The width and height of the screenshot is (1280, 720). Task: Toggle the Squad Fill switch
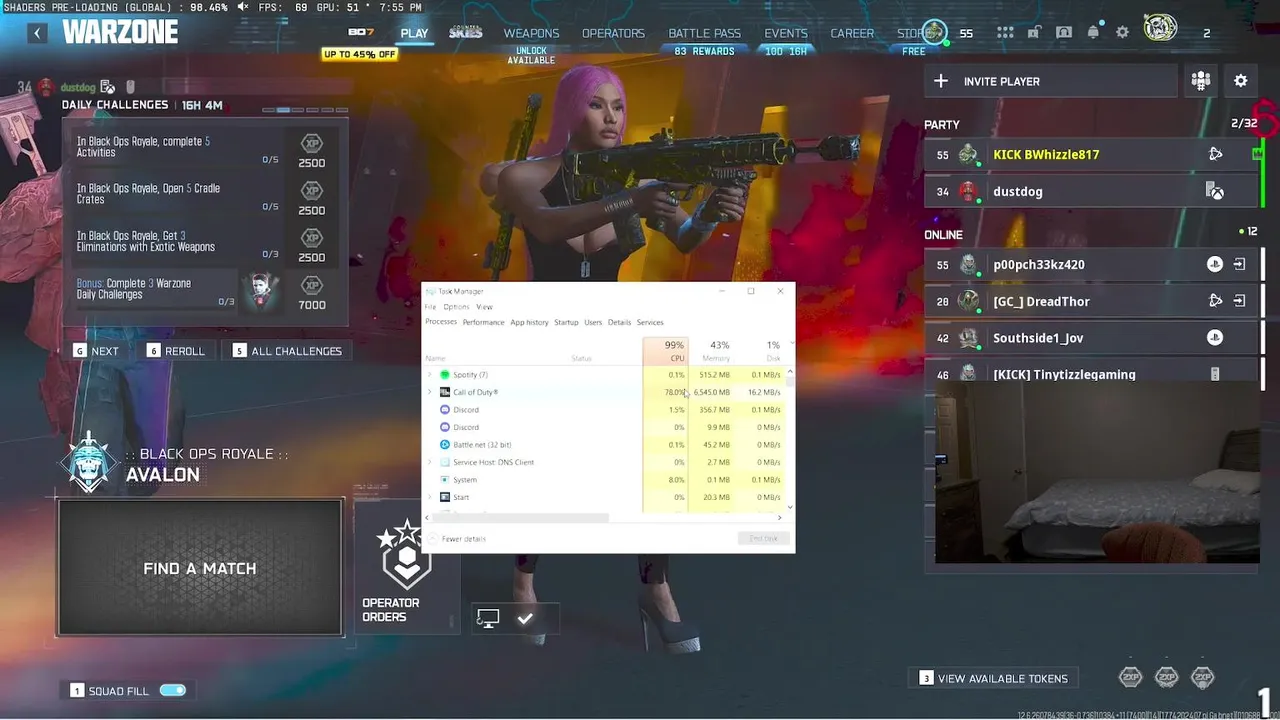click(173, 690)
